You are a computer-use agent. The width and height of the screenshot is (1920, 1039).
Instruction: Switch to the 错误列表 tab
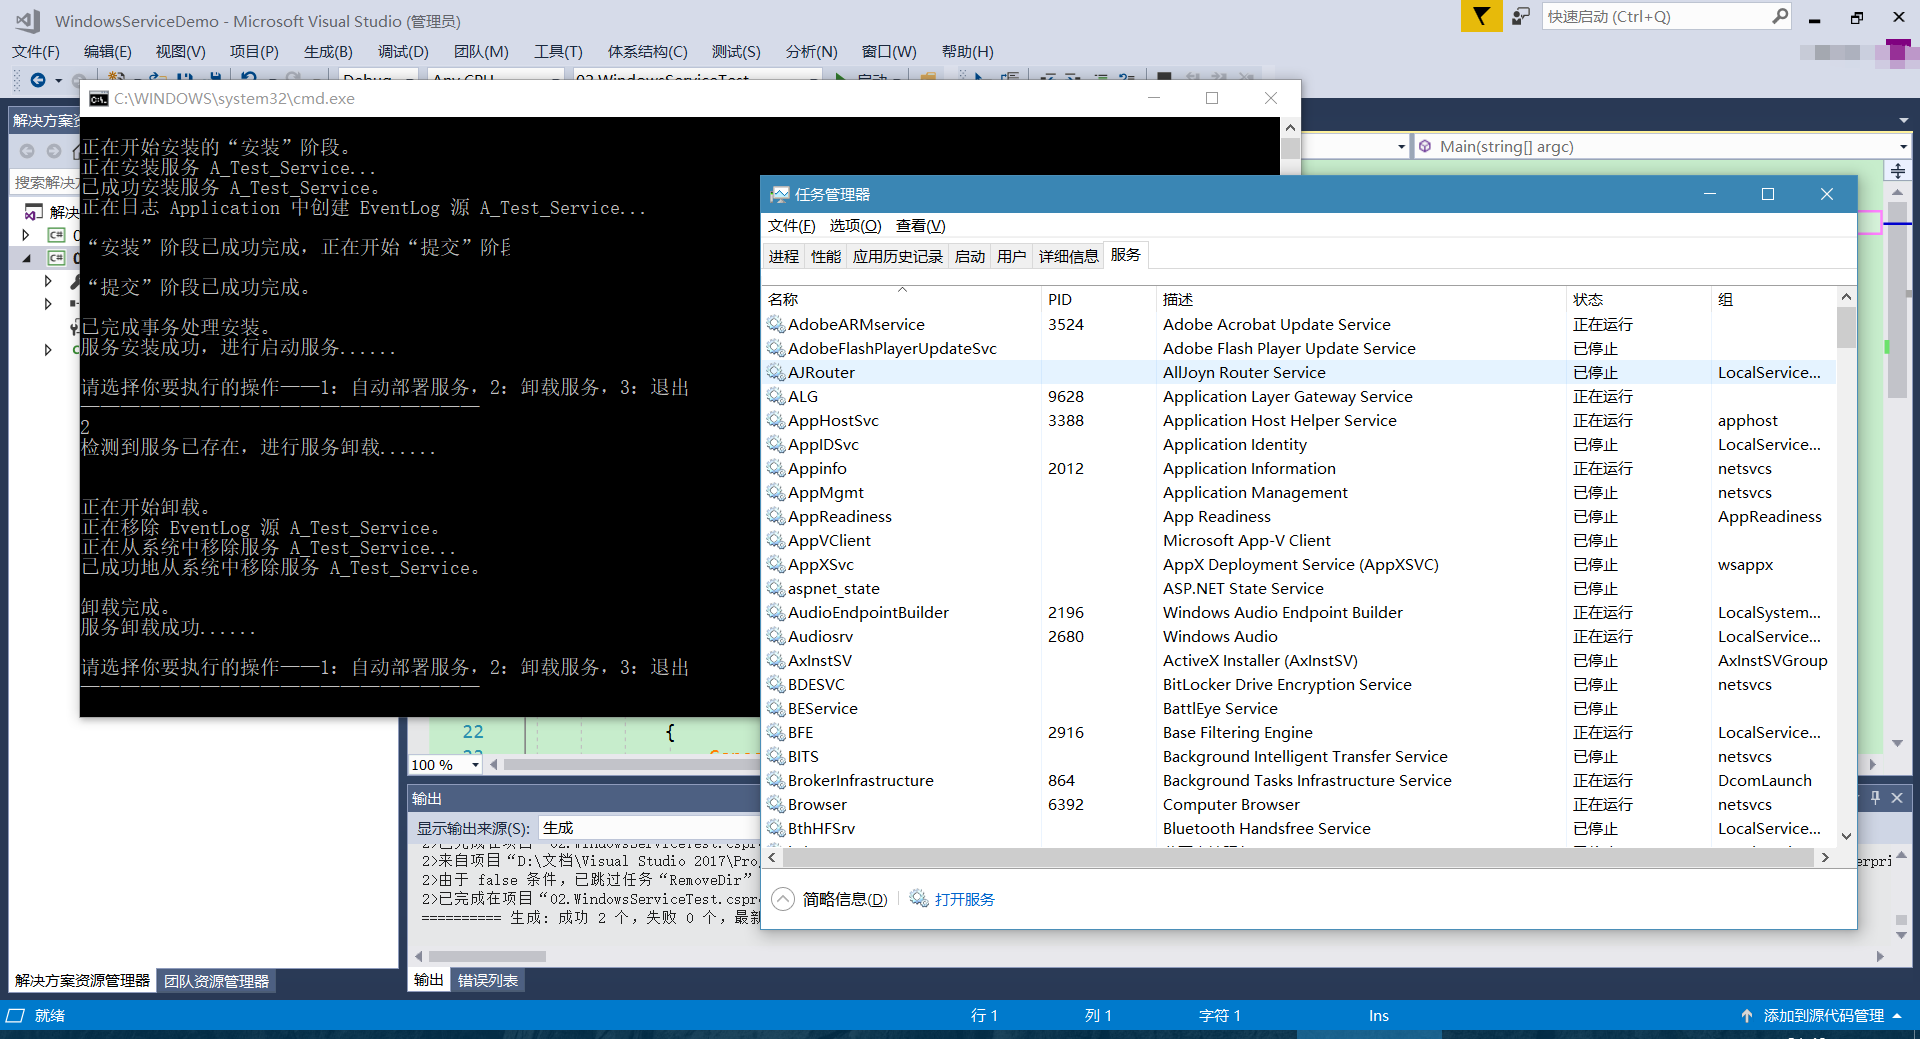[488, 980]
